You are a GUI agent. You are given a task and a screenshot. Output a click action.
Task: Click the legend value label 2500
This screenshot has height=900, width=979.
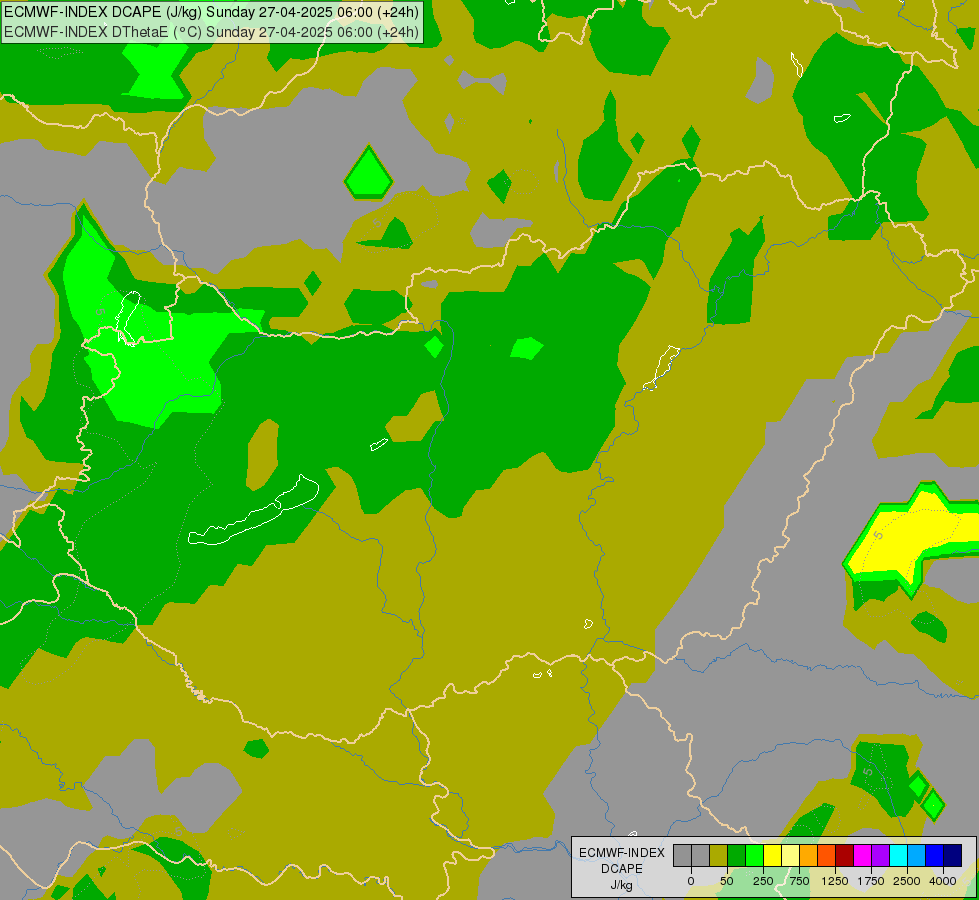click(x=907, y=881)
